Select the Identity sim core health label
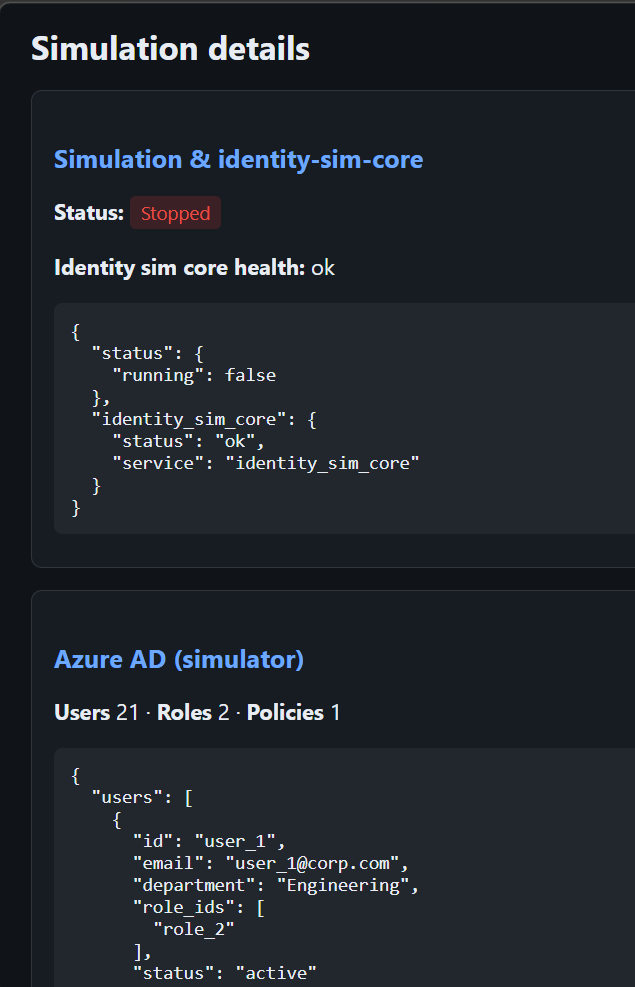Image resolution: width=635 pixels, height=987 pixels. (180, 267)
